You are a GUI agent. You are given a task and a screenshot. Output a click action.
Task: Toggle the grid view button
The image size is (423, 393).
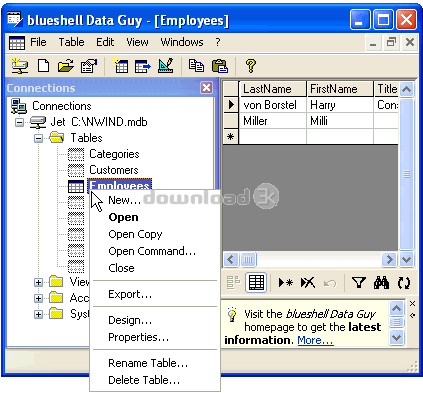(256, 283)
